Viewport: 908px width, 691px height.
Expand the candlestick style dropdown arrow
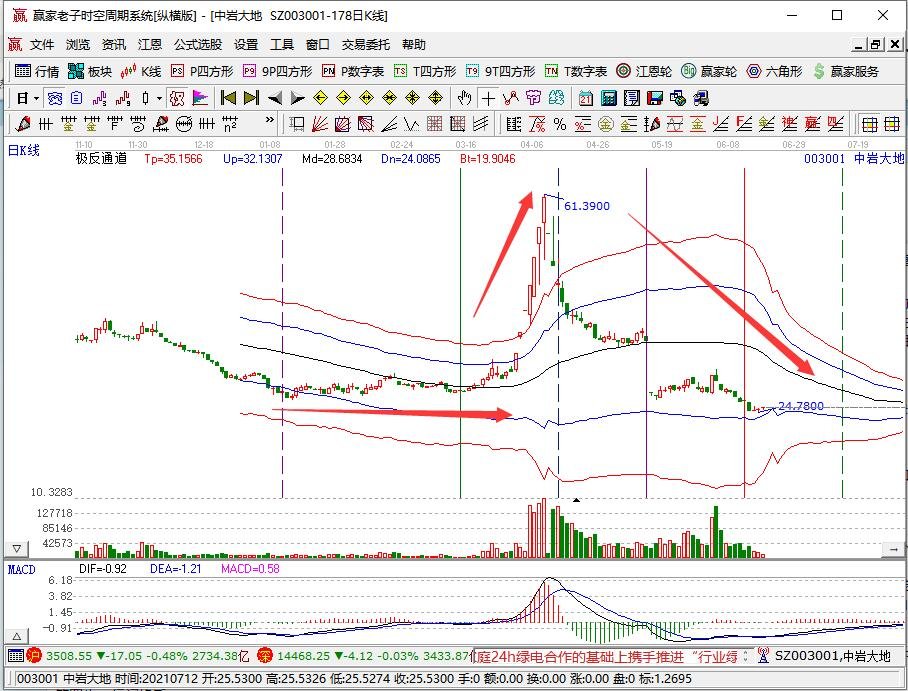(x=159, y=98)
